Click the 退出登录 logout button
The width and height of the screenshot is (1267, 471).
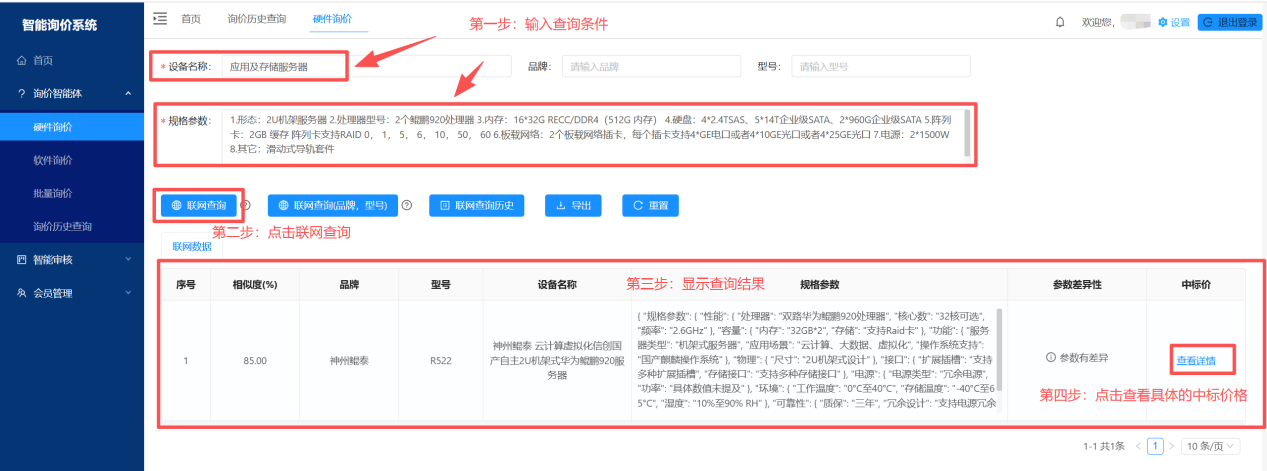(1229, 22)
